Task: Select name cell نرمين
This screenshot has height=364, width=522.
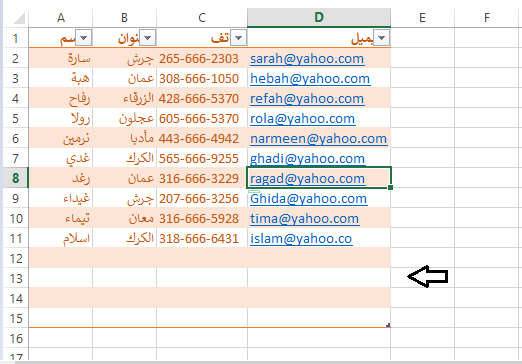Action: click(61, 139)
